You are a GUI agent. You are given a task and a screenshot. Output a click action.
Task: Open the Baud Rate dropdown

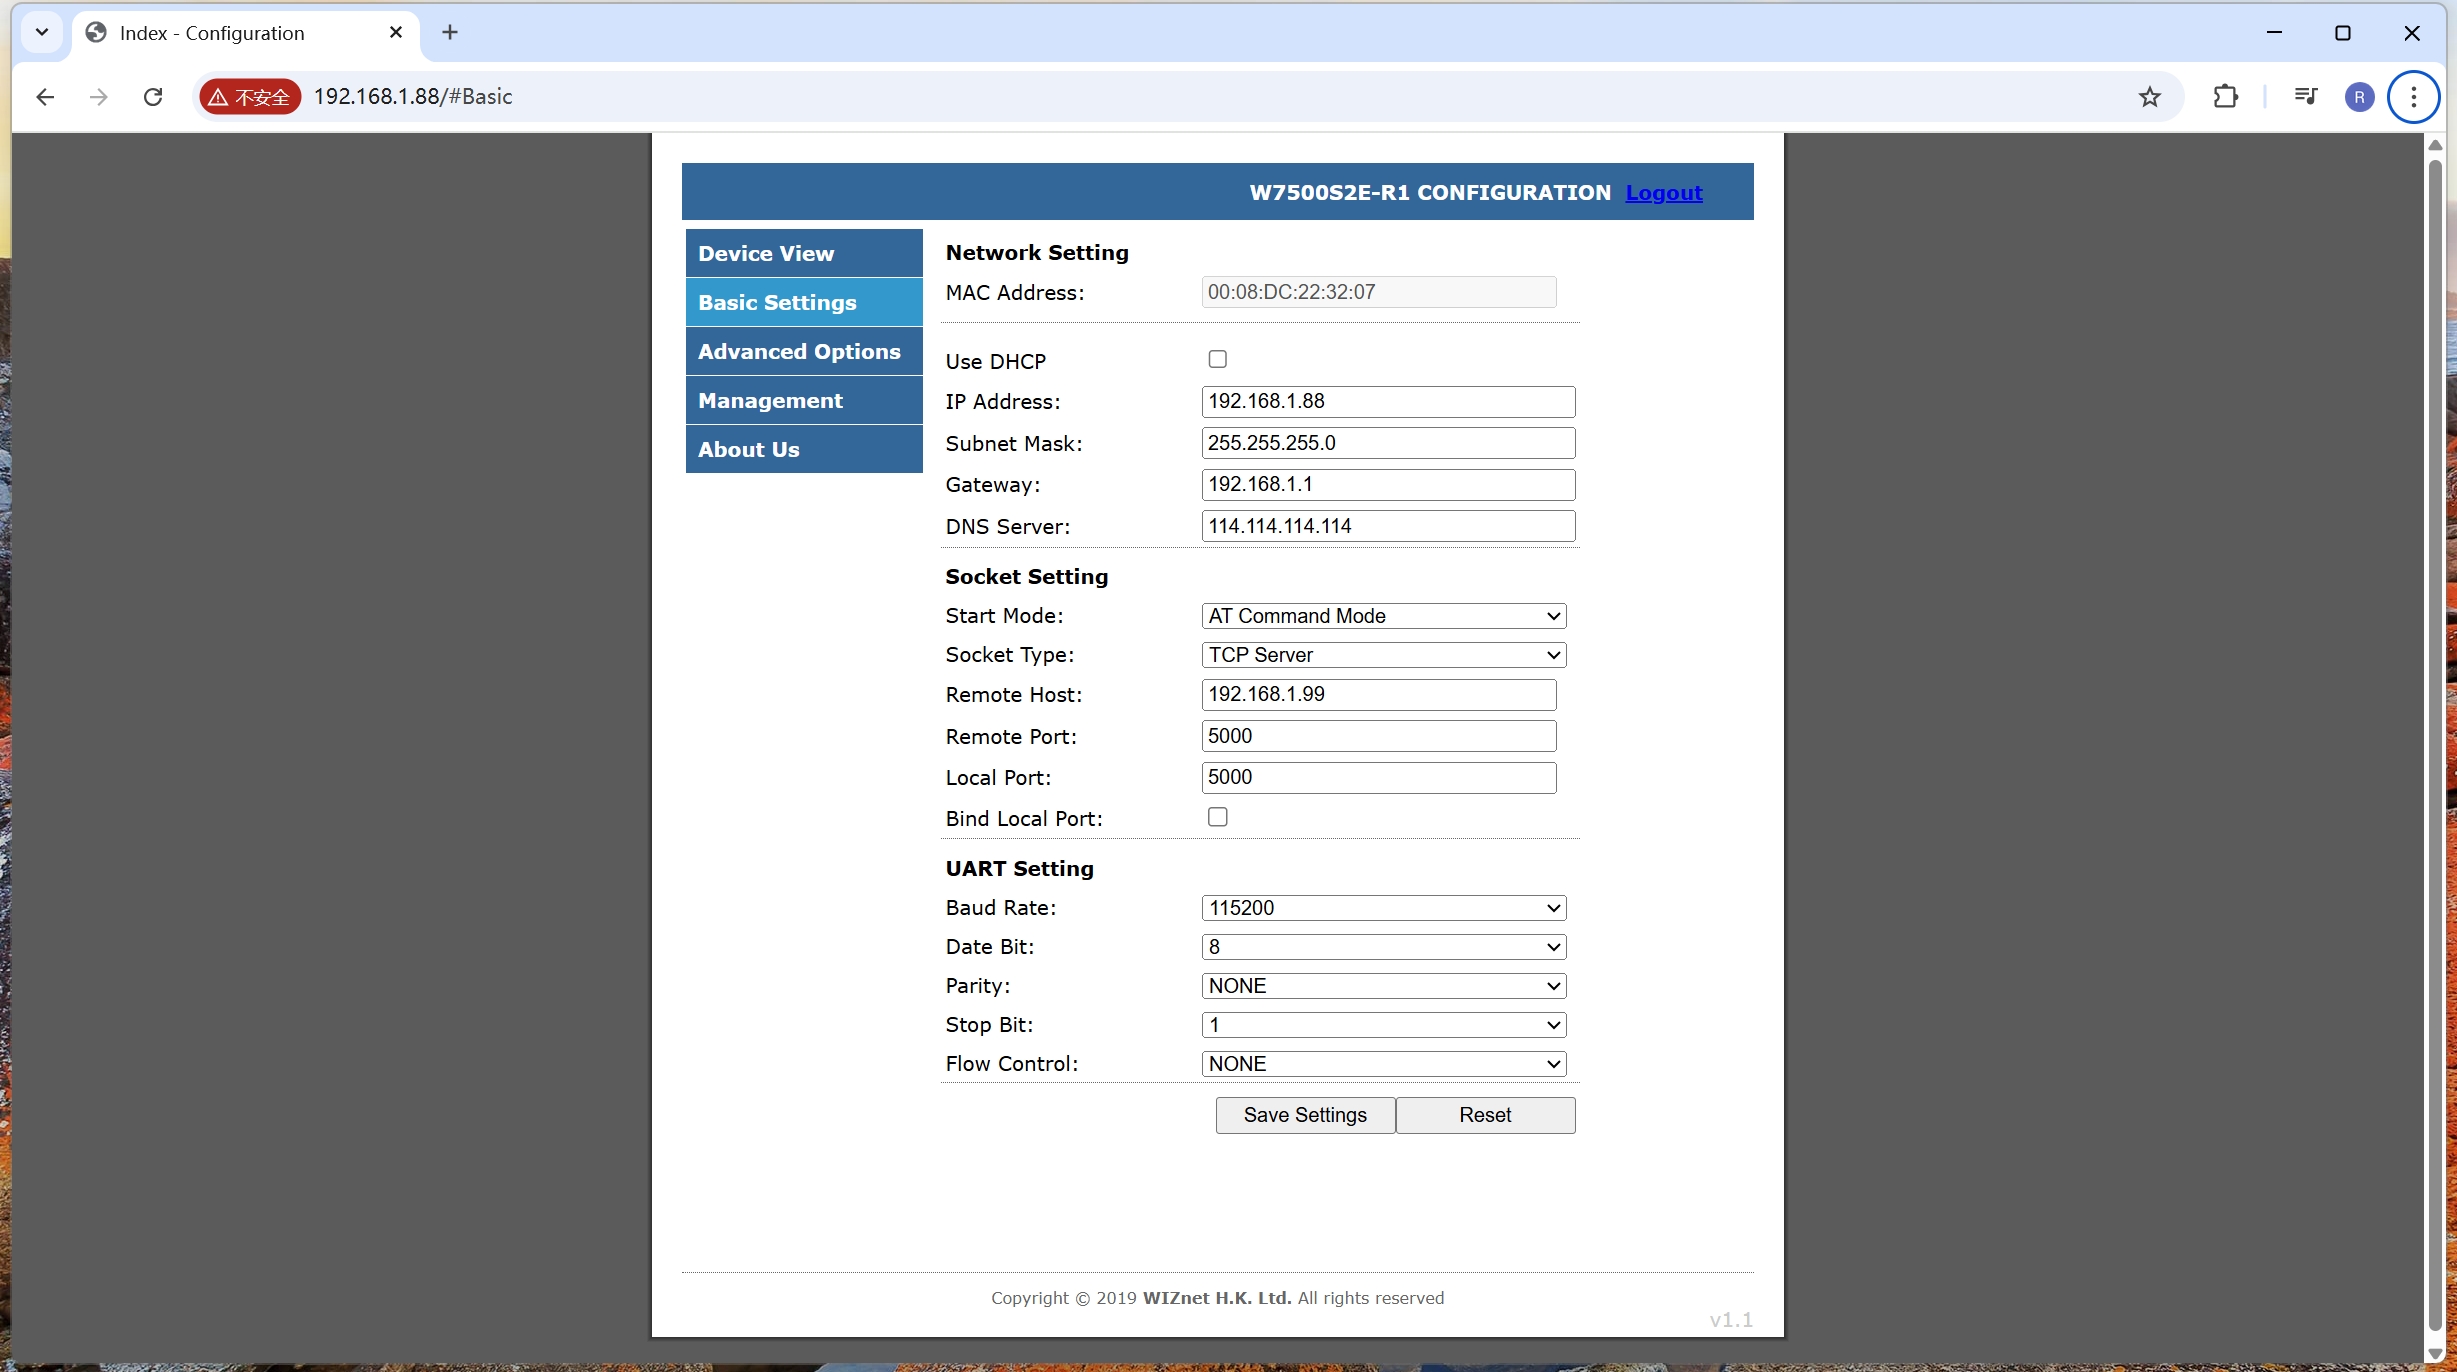(1383, 908)
